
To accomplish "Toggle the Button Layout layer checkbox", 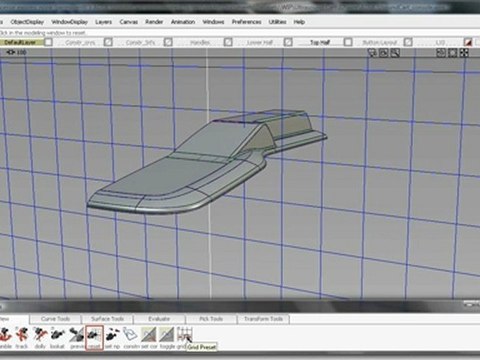I will click(408, 42).
